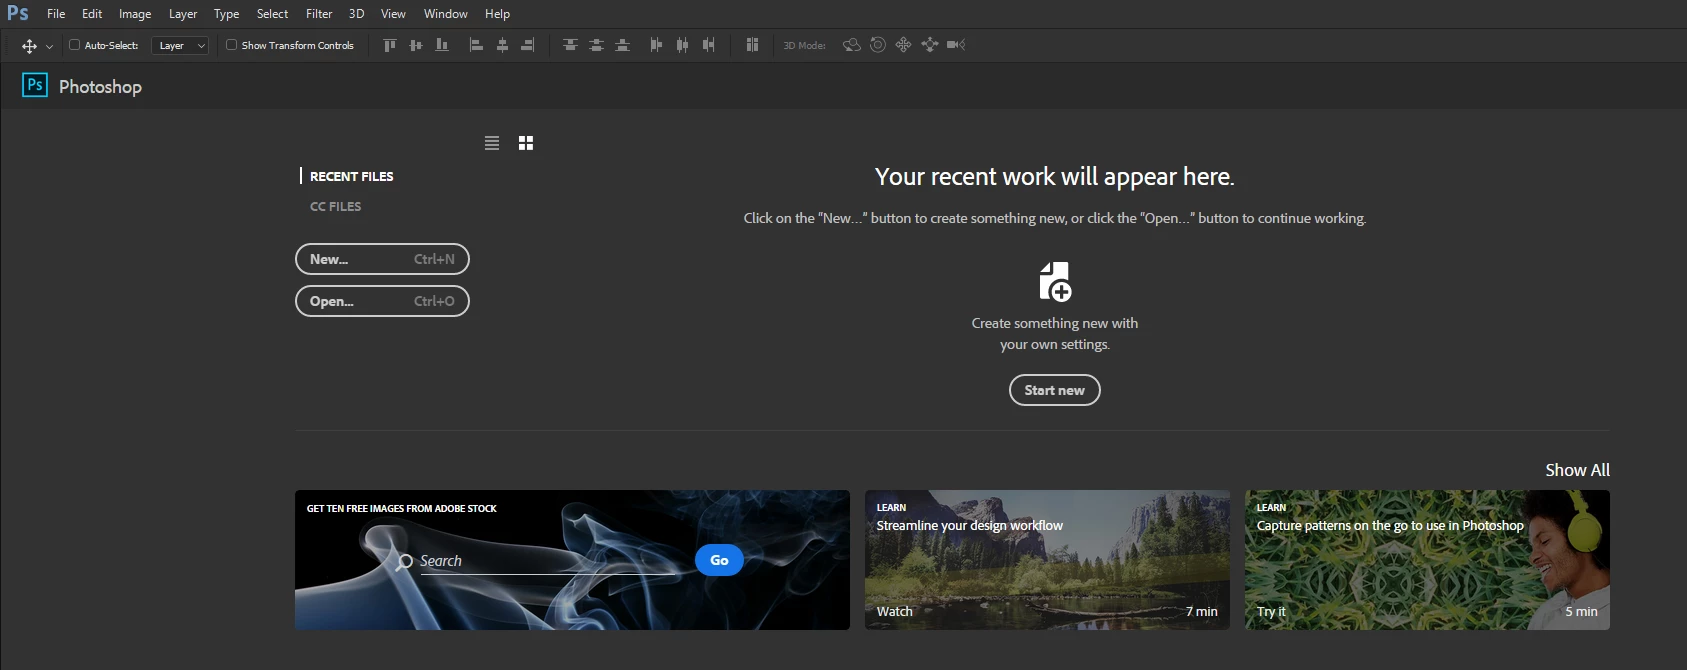The image size is (1687, 670).
Task: Click Watch on design workflow card
Action: 894,612
